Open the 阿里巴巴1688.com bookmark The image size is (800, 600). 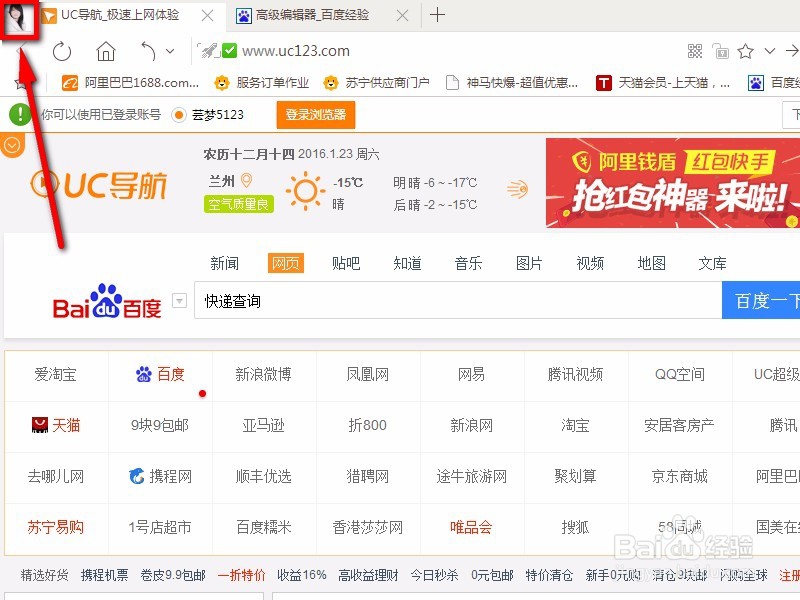pyautogui.click(x=130, y=82)
